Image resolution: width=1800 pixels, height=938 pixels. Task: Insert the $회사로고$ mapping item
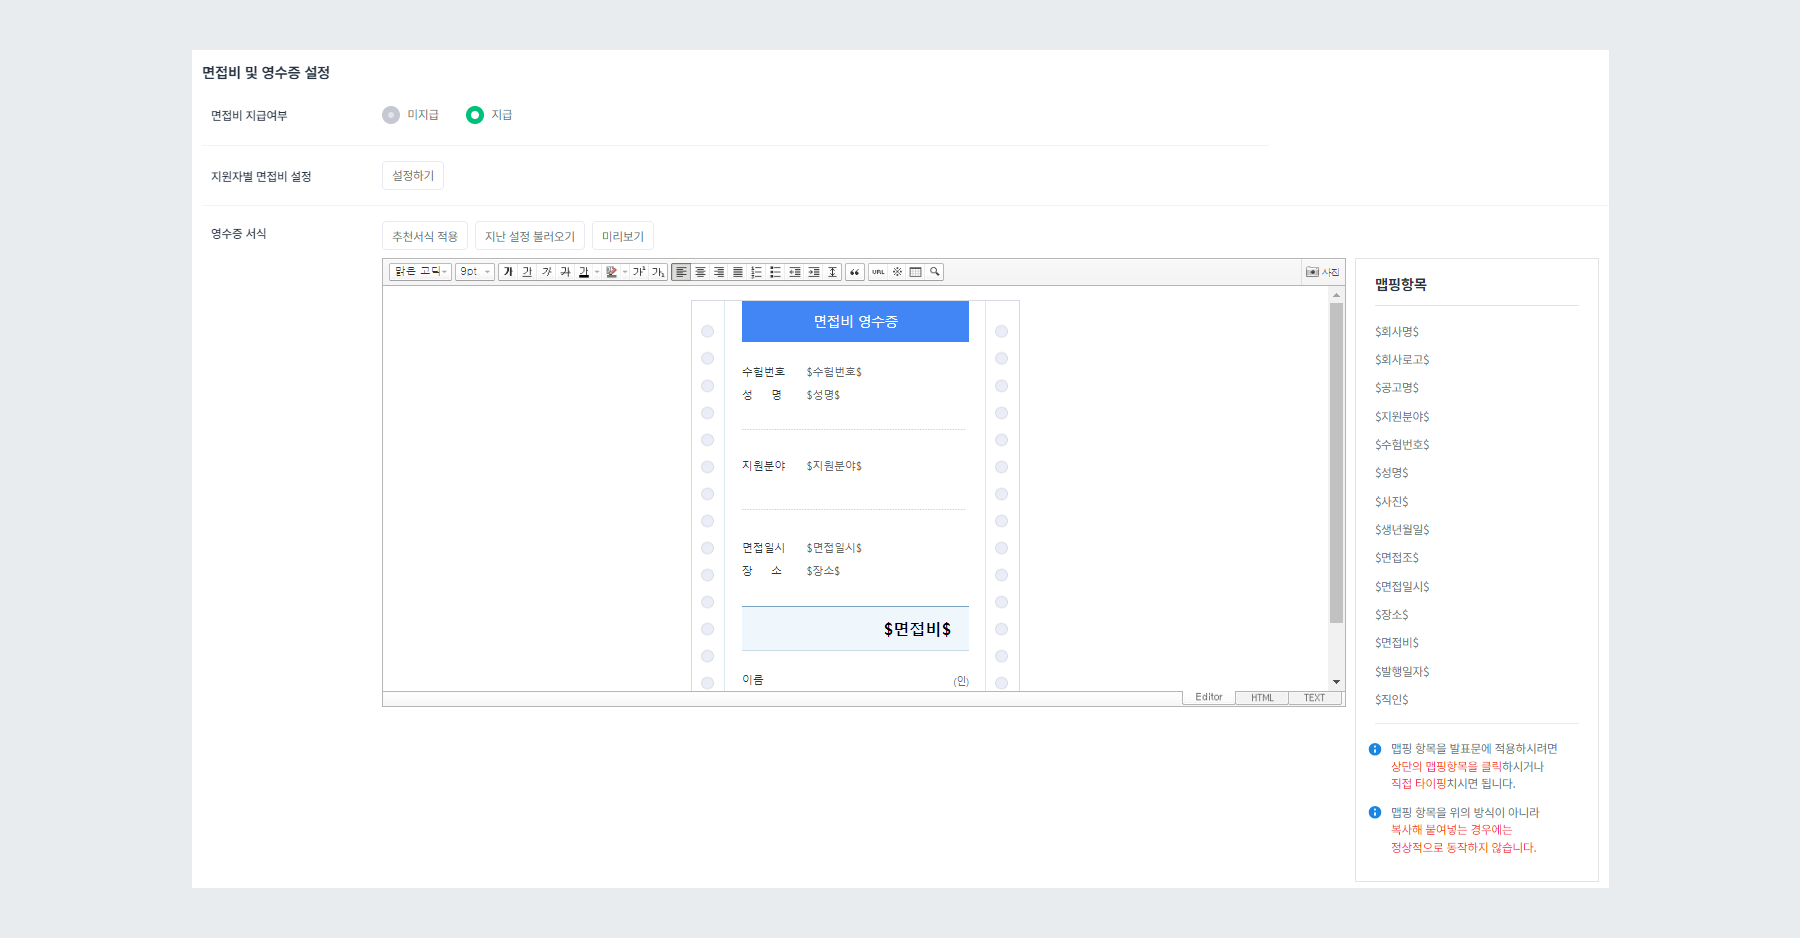[x=1402, y=360]
